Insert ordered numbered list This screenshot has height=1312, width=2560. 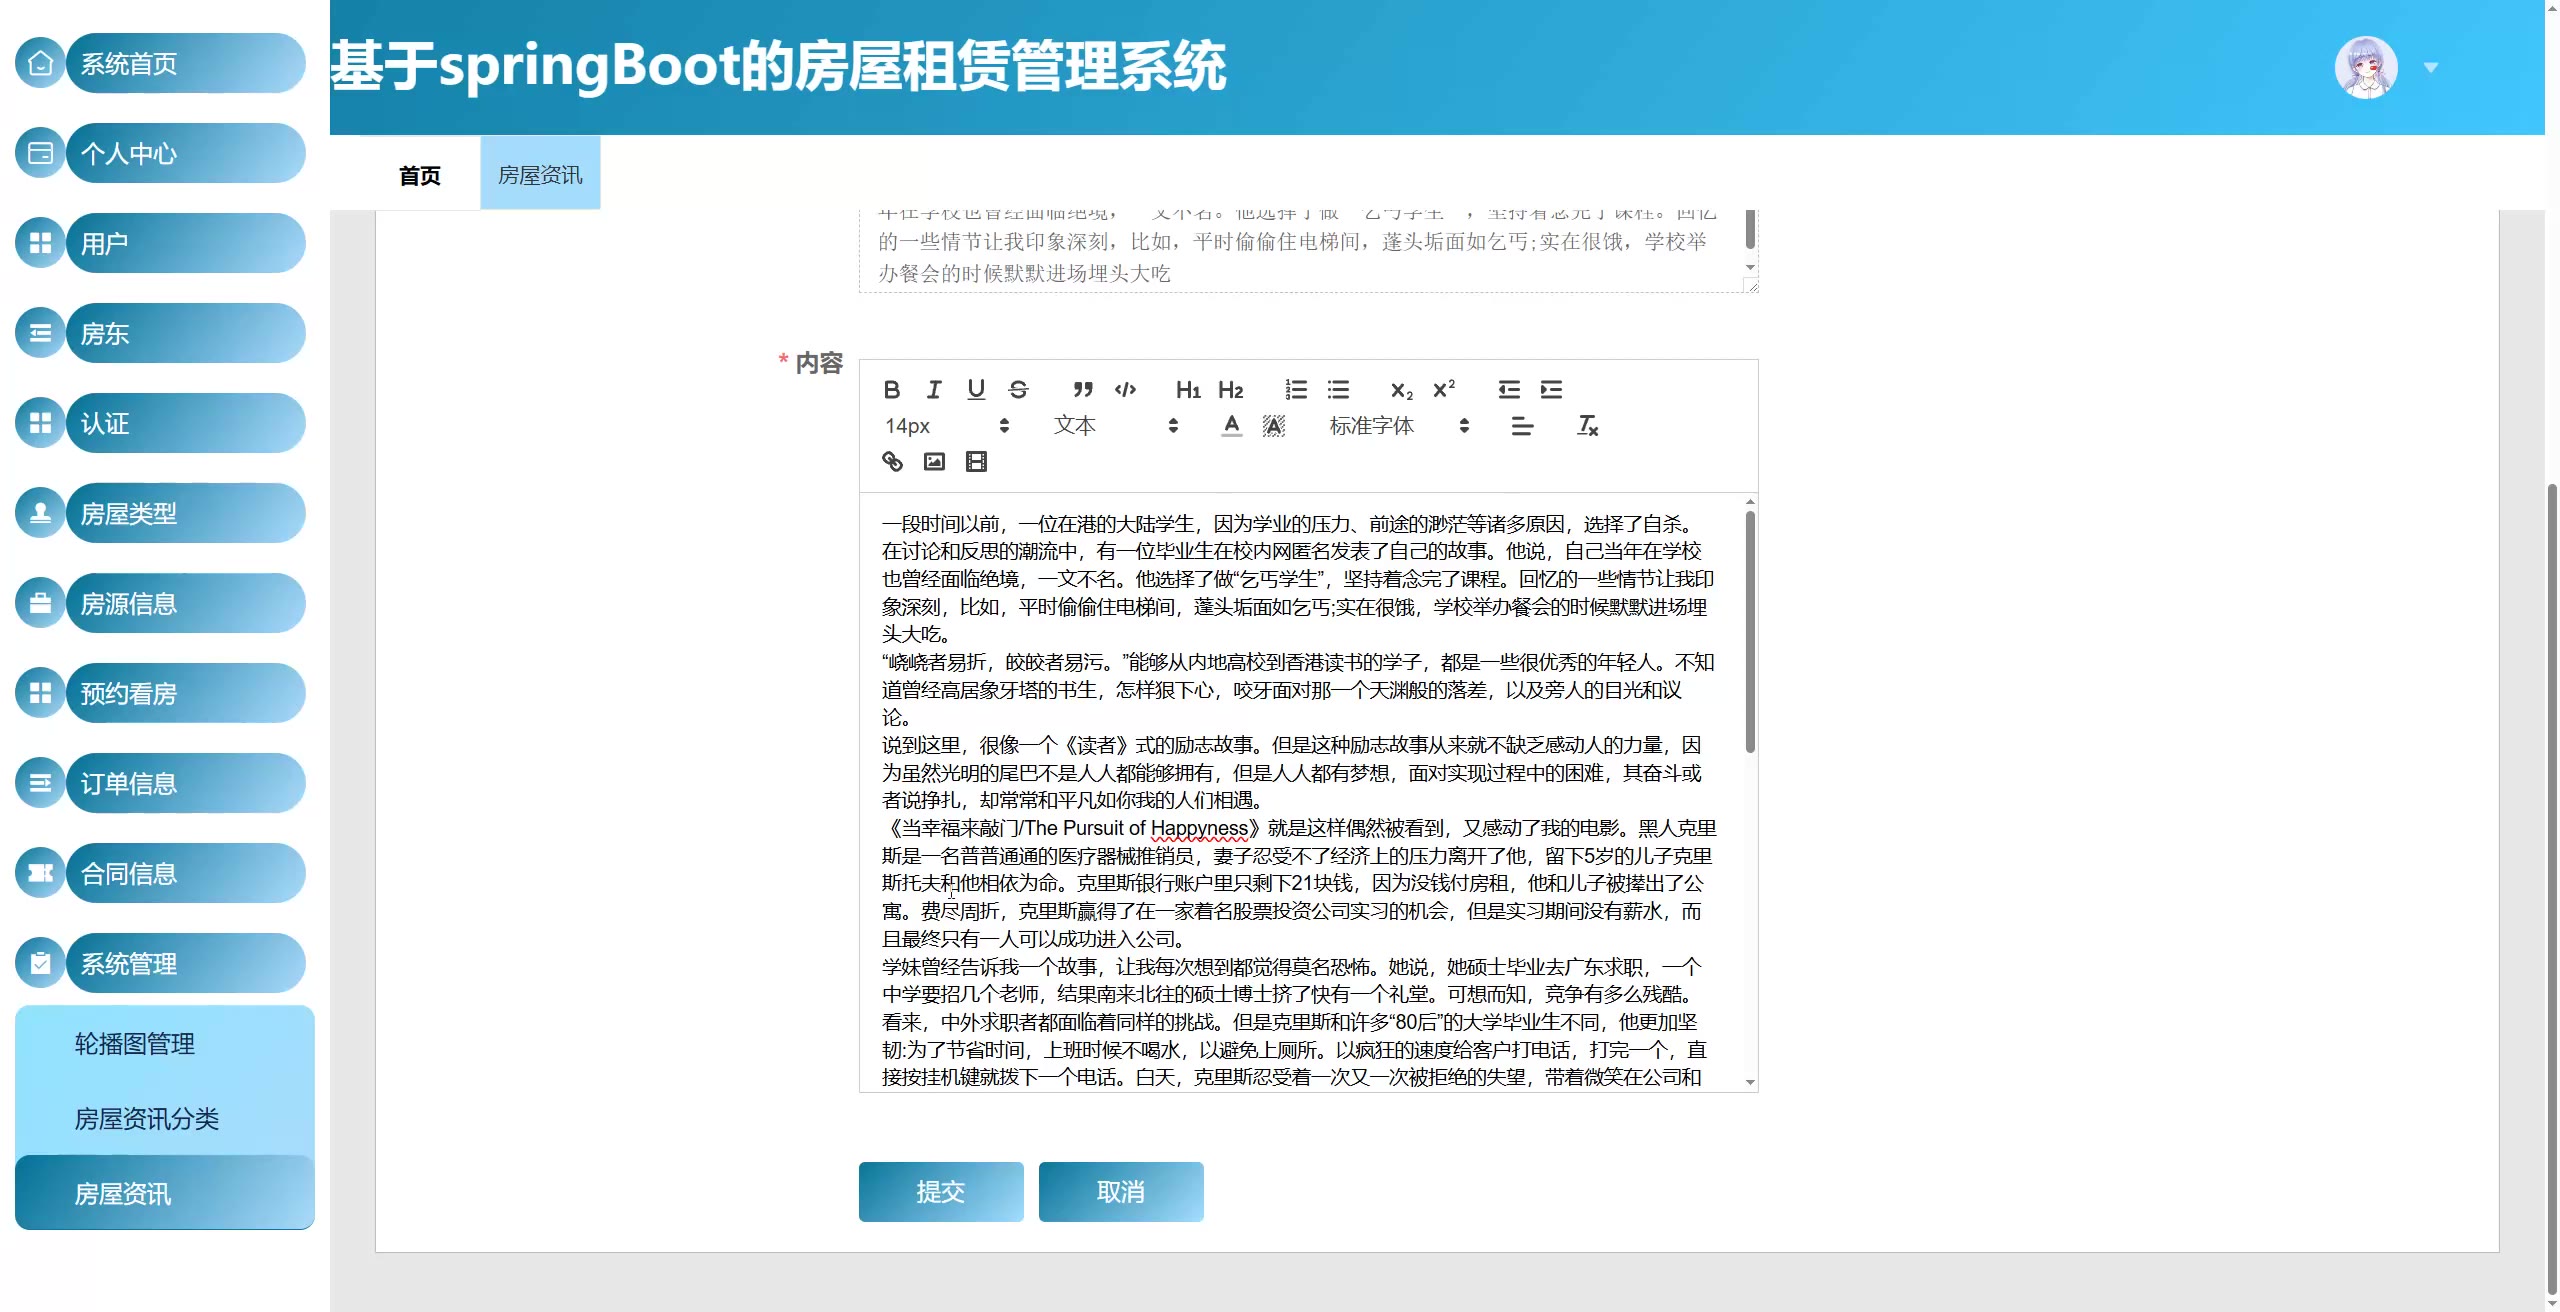tap(1296, 390)
